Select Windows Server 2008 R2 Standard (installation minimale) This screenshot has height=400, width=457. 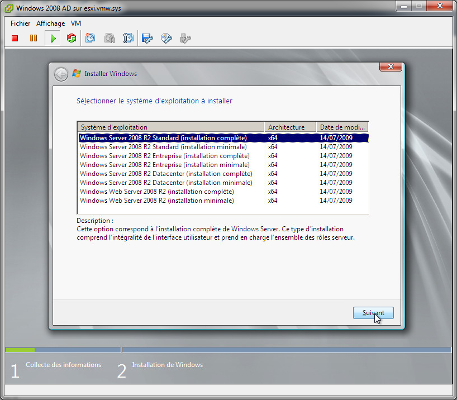tap(224, 147)
